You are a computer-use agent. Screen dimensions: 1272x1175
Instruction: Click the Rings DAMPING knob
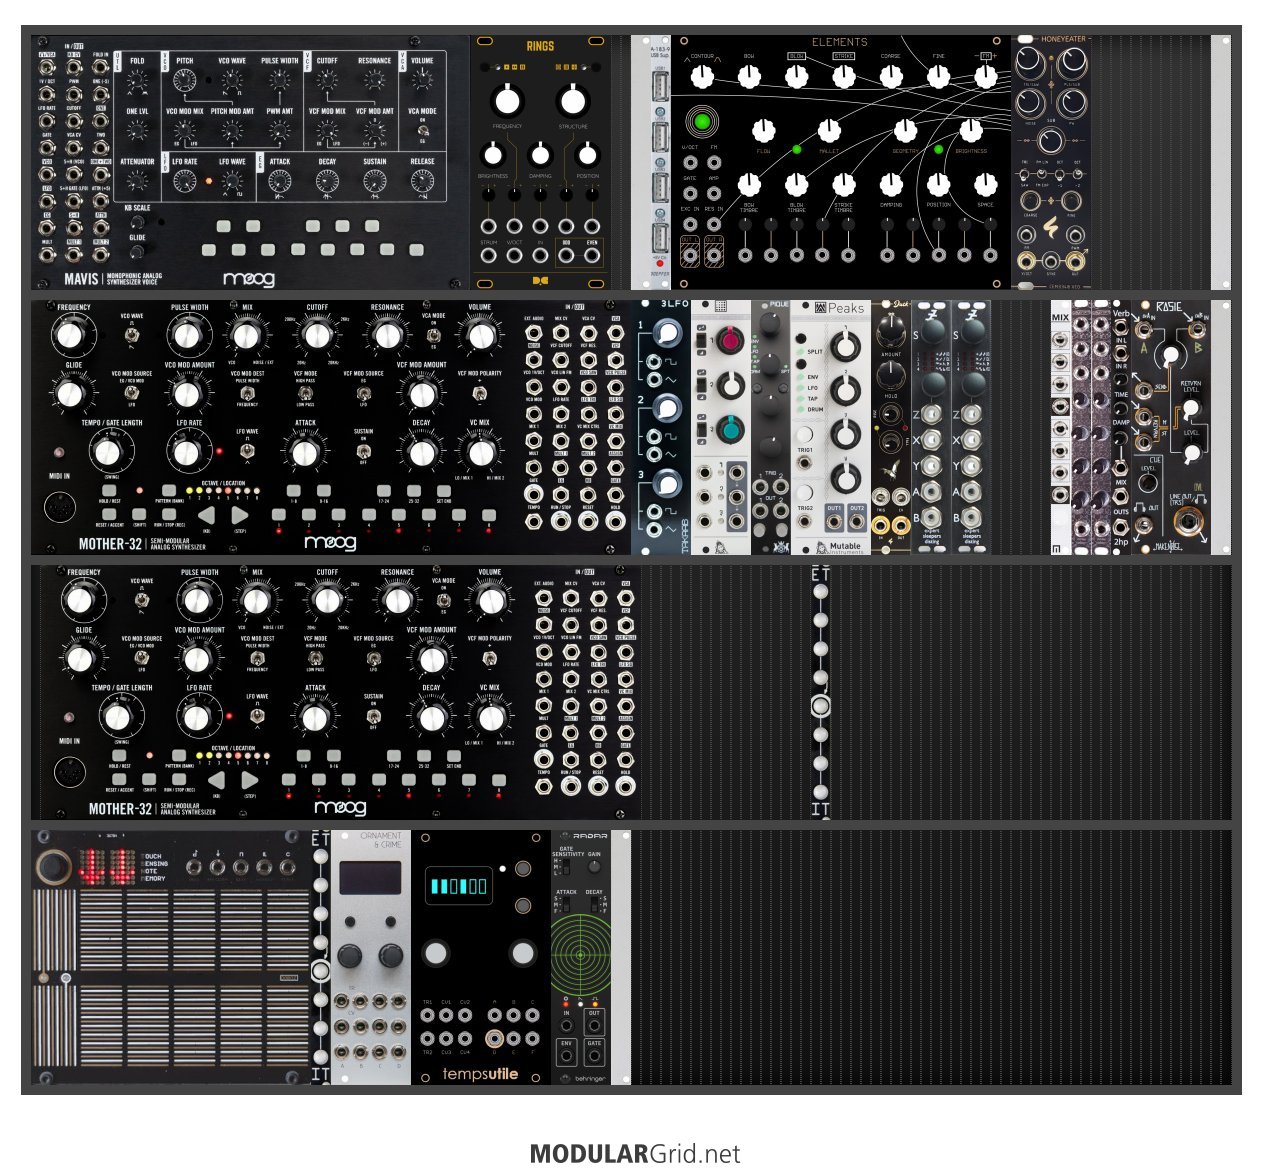[x=540, y=154]
